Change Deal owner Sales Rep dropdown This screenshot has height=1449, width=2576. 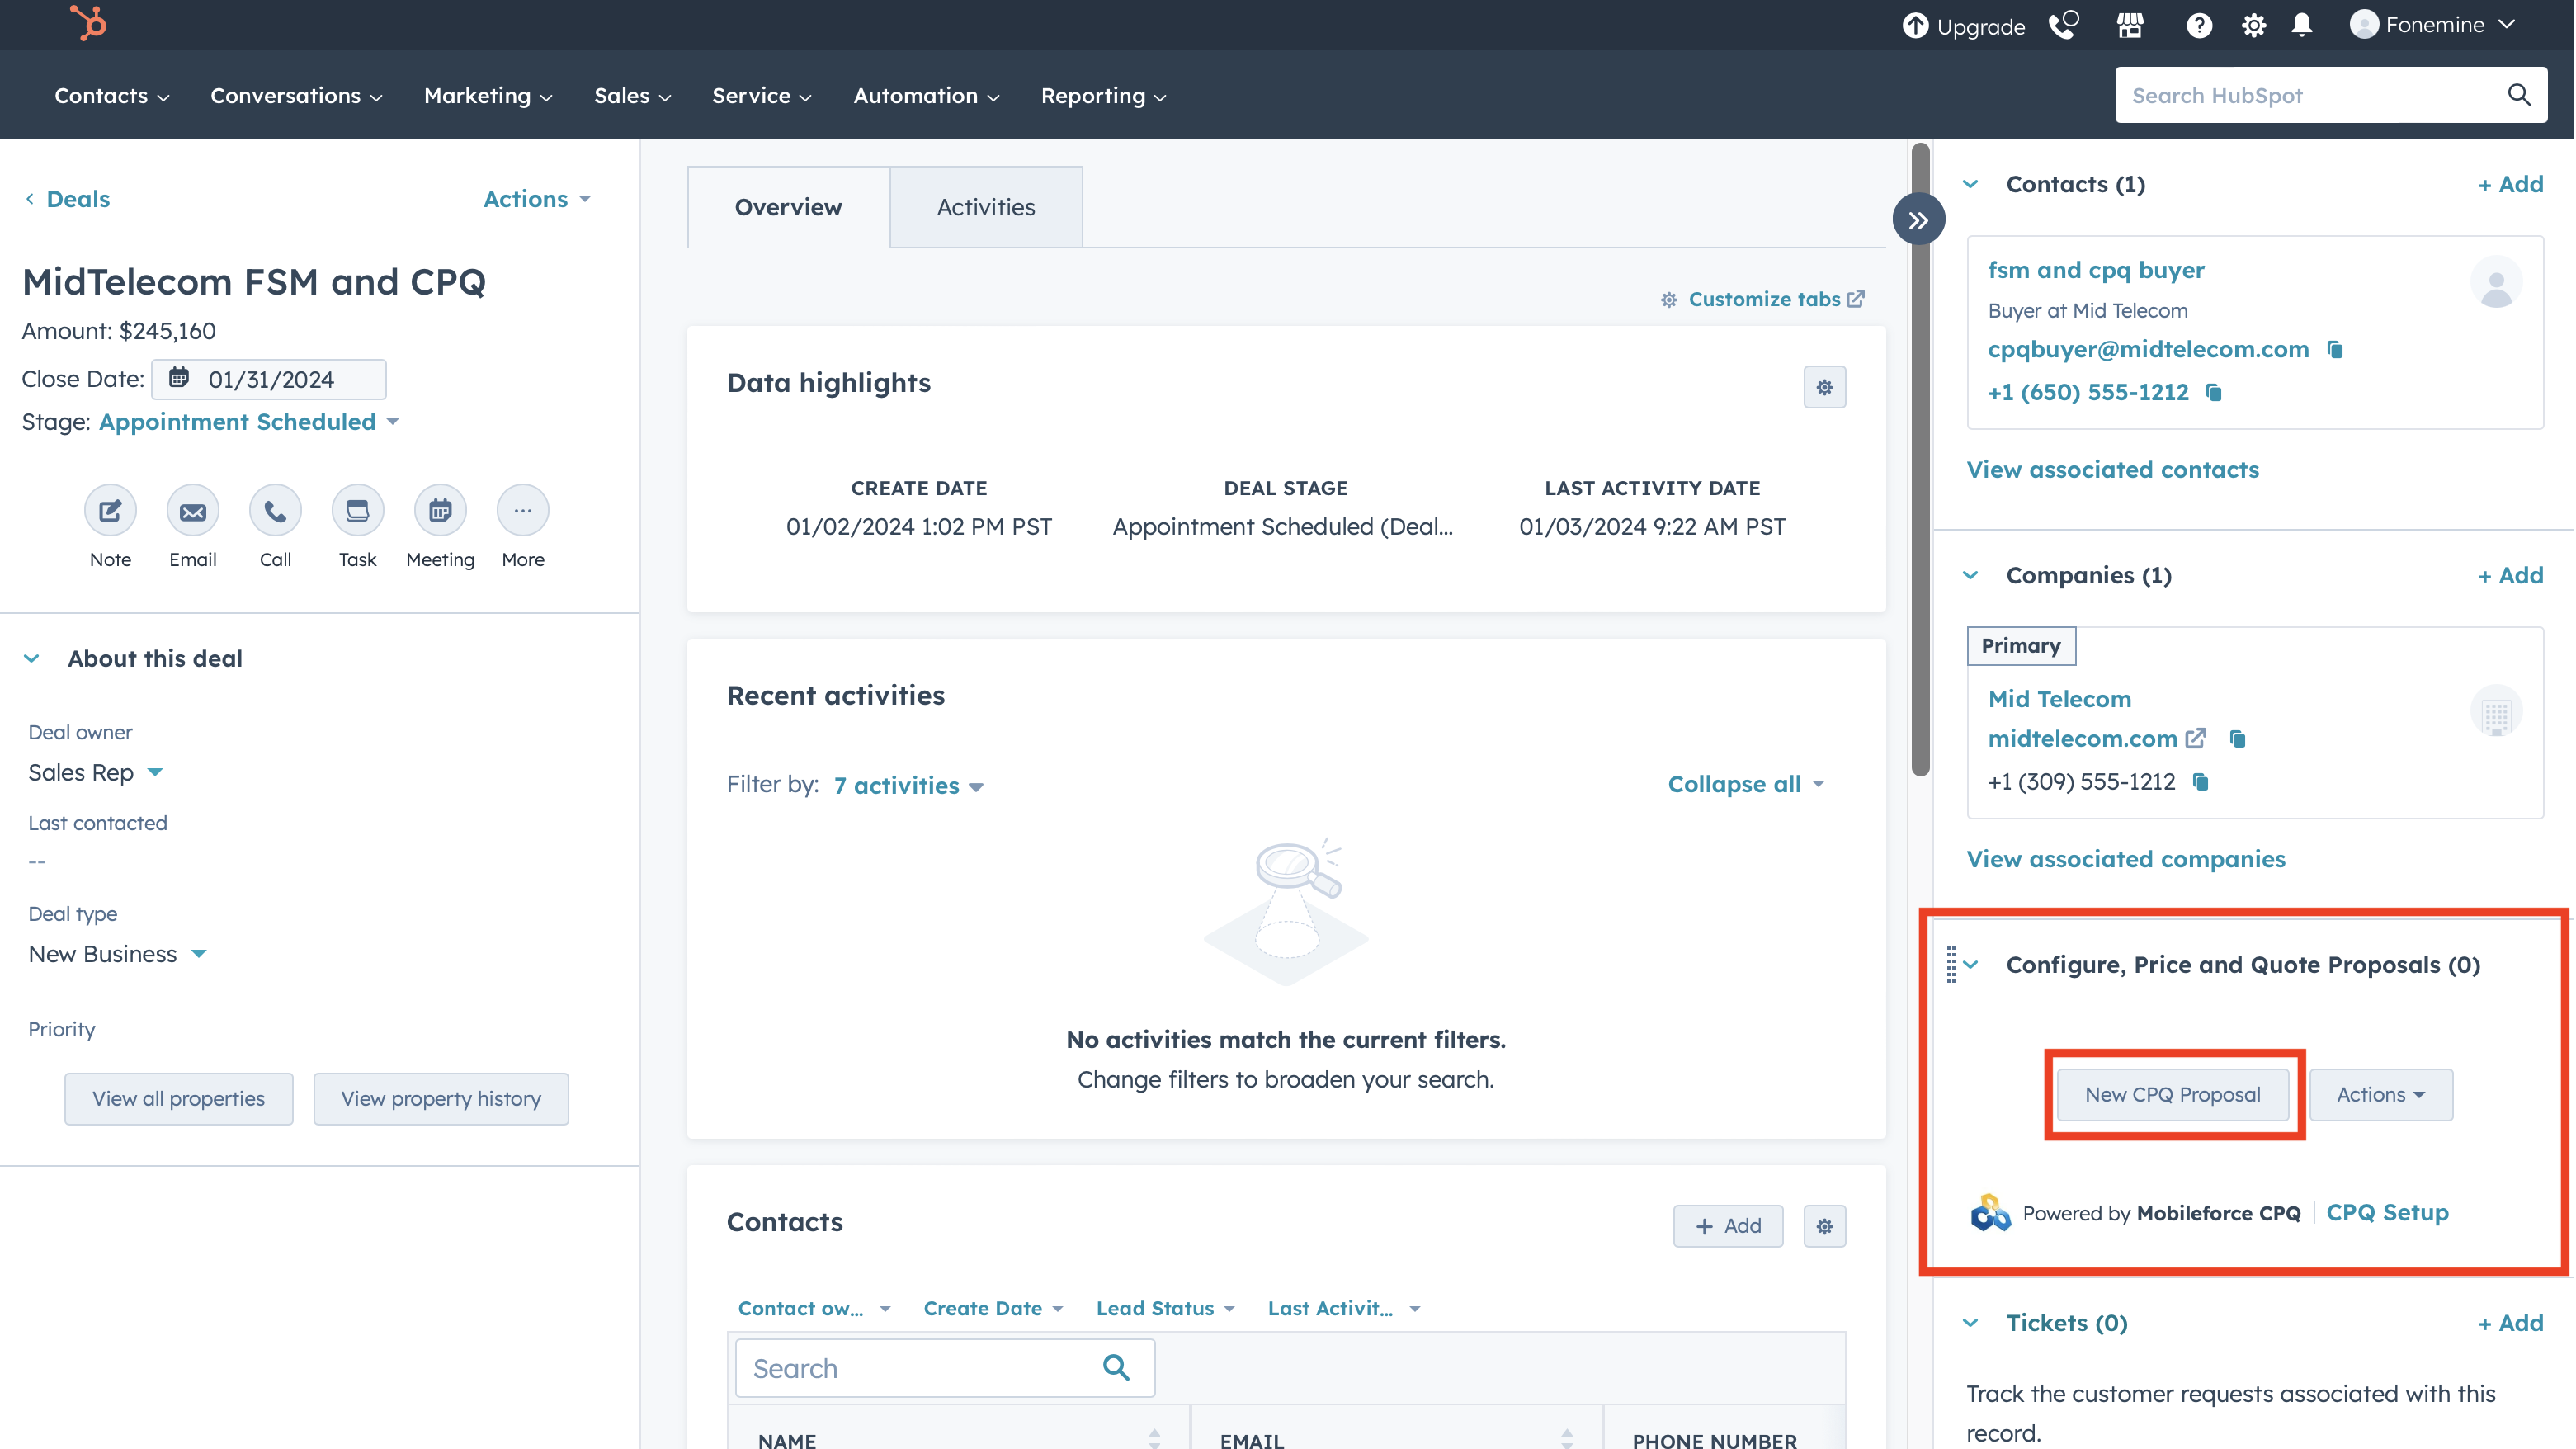pos(95,773)
